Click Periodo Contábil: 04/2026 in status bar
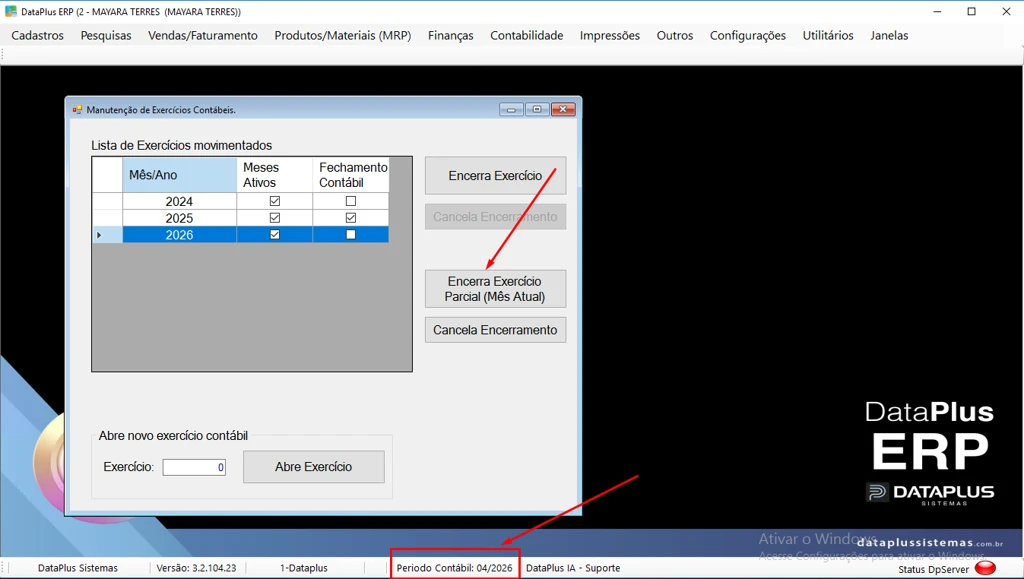The width and height of the screenshot is (1024, 579). coord(455,568)
